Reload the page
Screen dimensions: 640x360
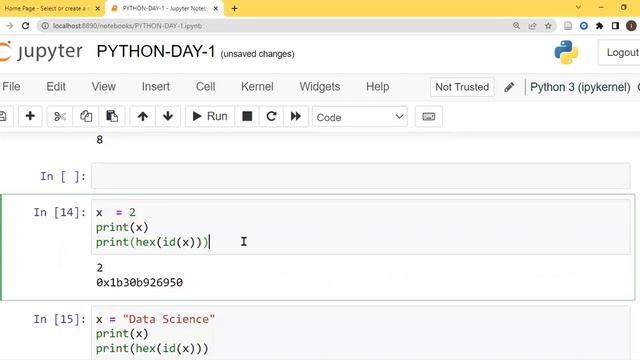point(25,26)
